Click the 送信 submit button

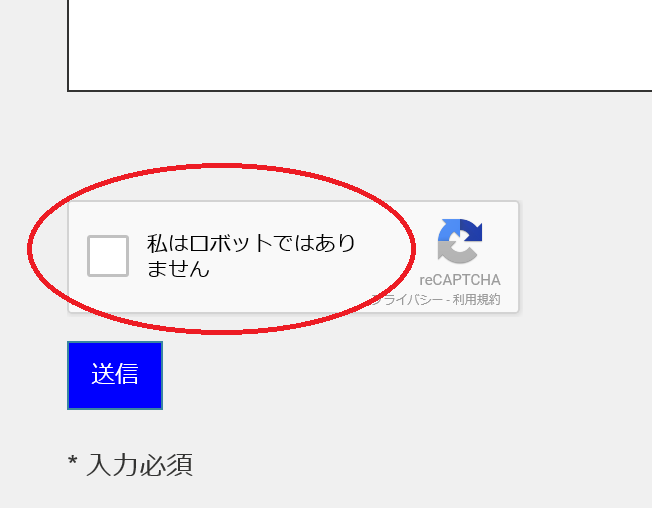point(115,375)
